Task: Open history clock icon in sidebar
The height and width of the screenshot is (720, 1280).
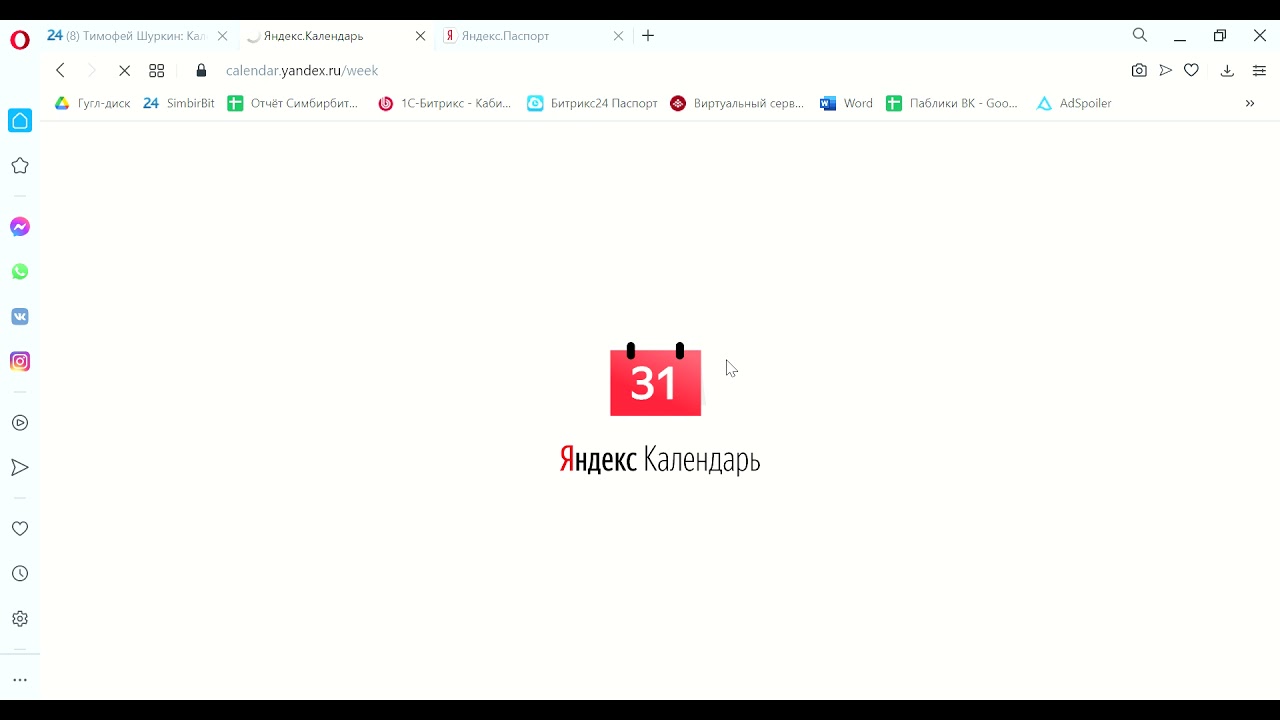Action: pyautogui.click(x=20, y=574)
